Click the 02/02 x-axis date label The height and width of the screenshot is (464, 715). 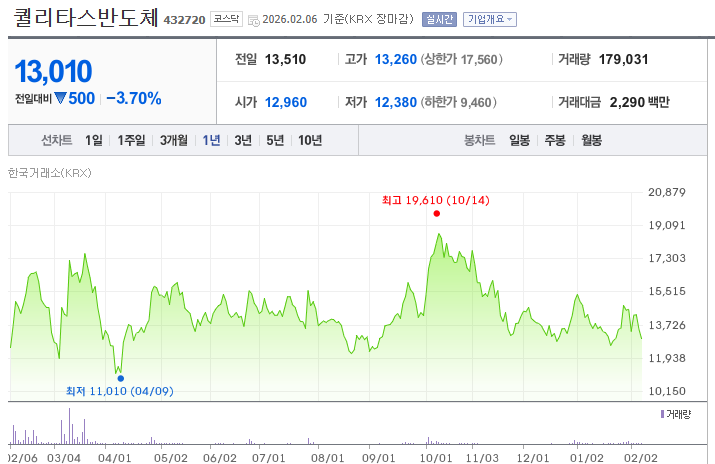point(641,458)
